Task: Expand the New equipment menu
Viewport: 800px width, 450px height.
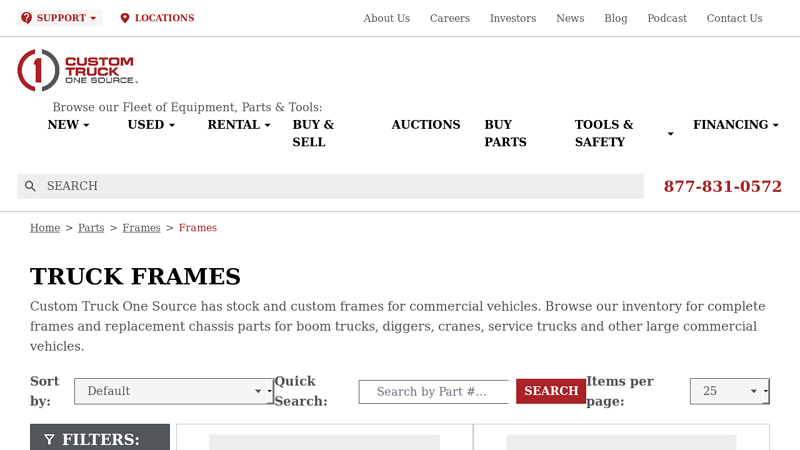Action: coord(68,124)
